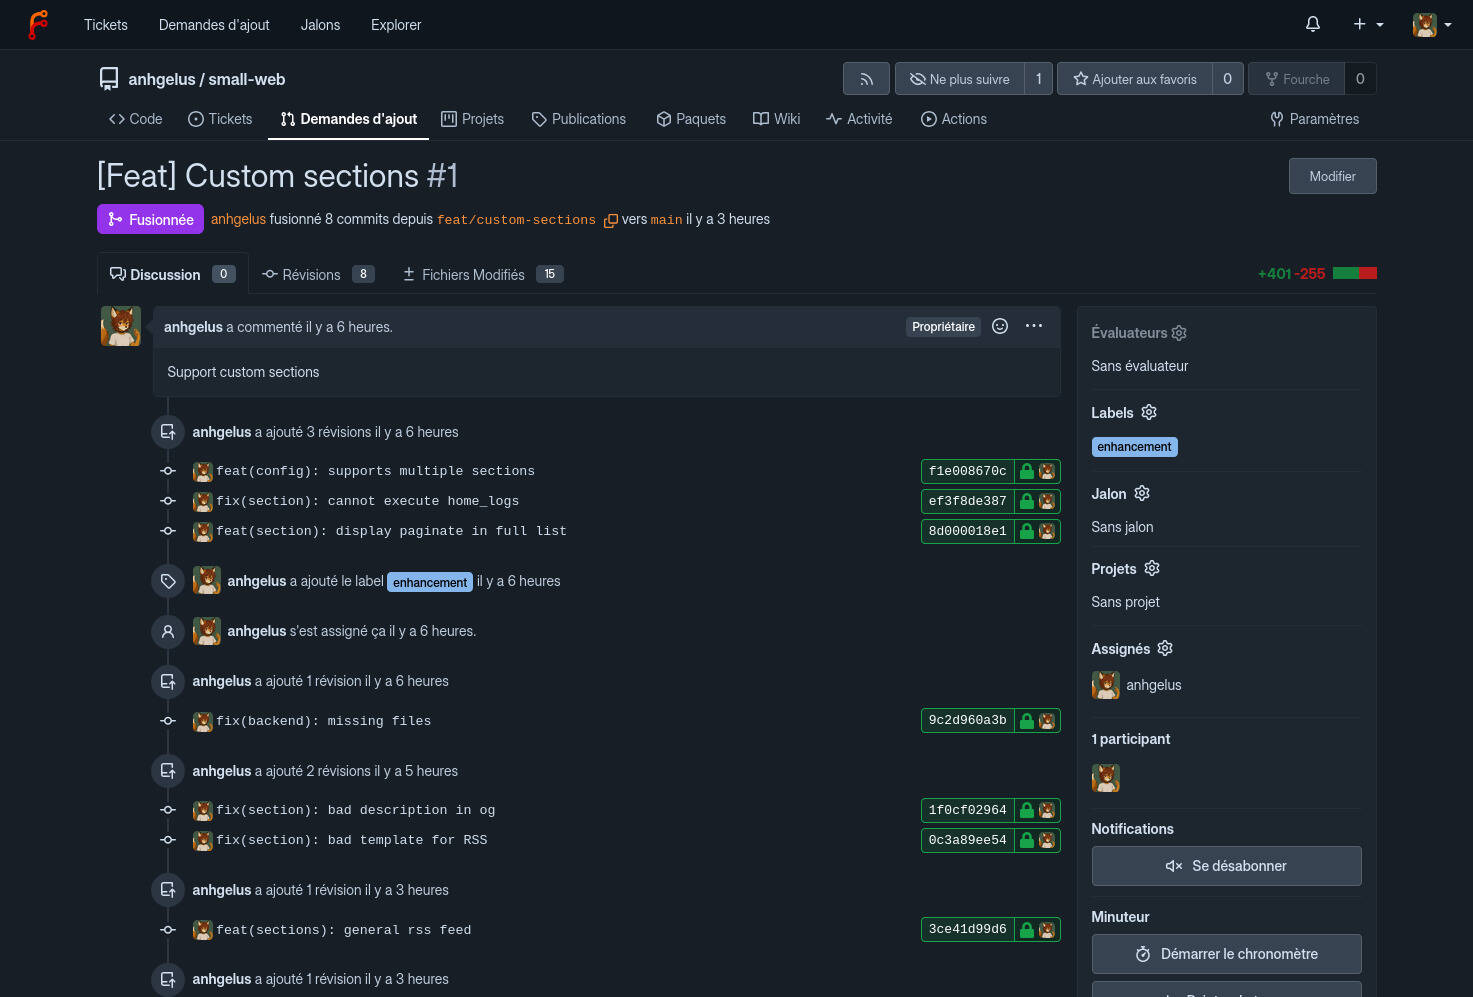The image size is (1473, 997).
Task: Open the Labels settings gear
Action: click(1148, 412)
